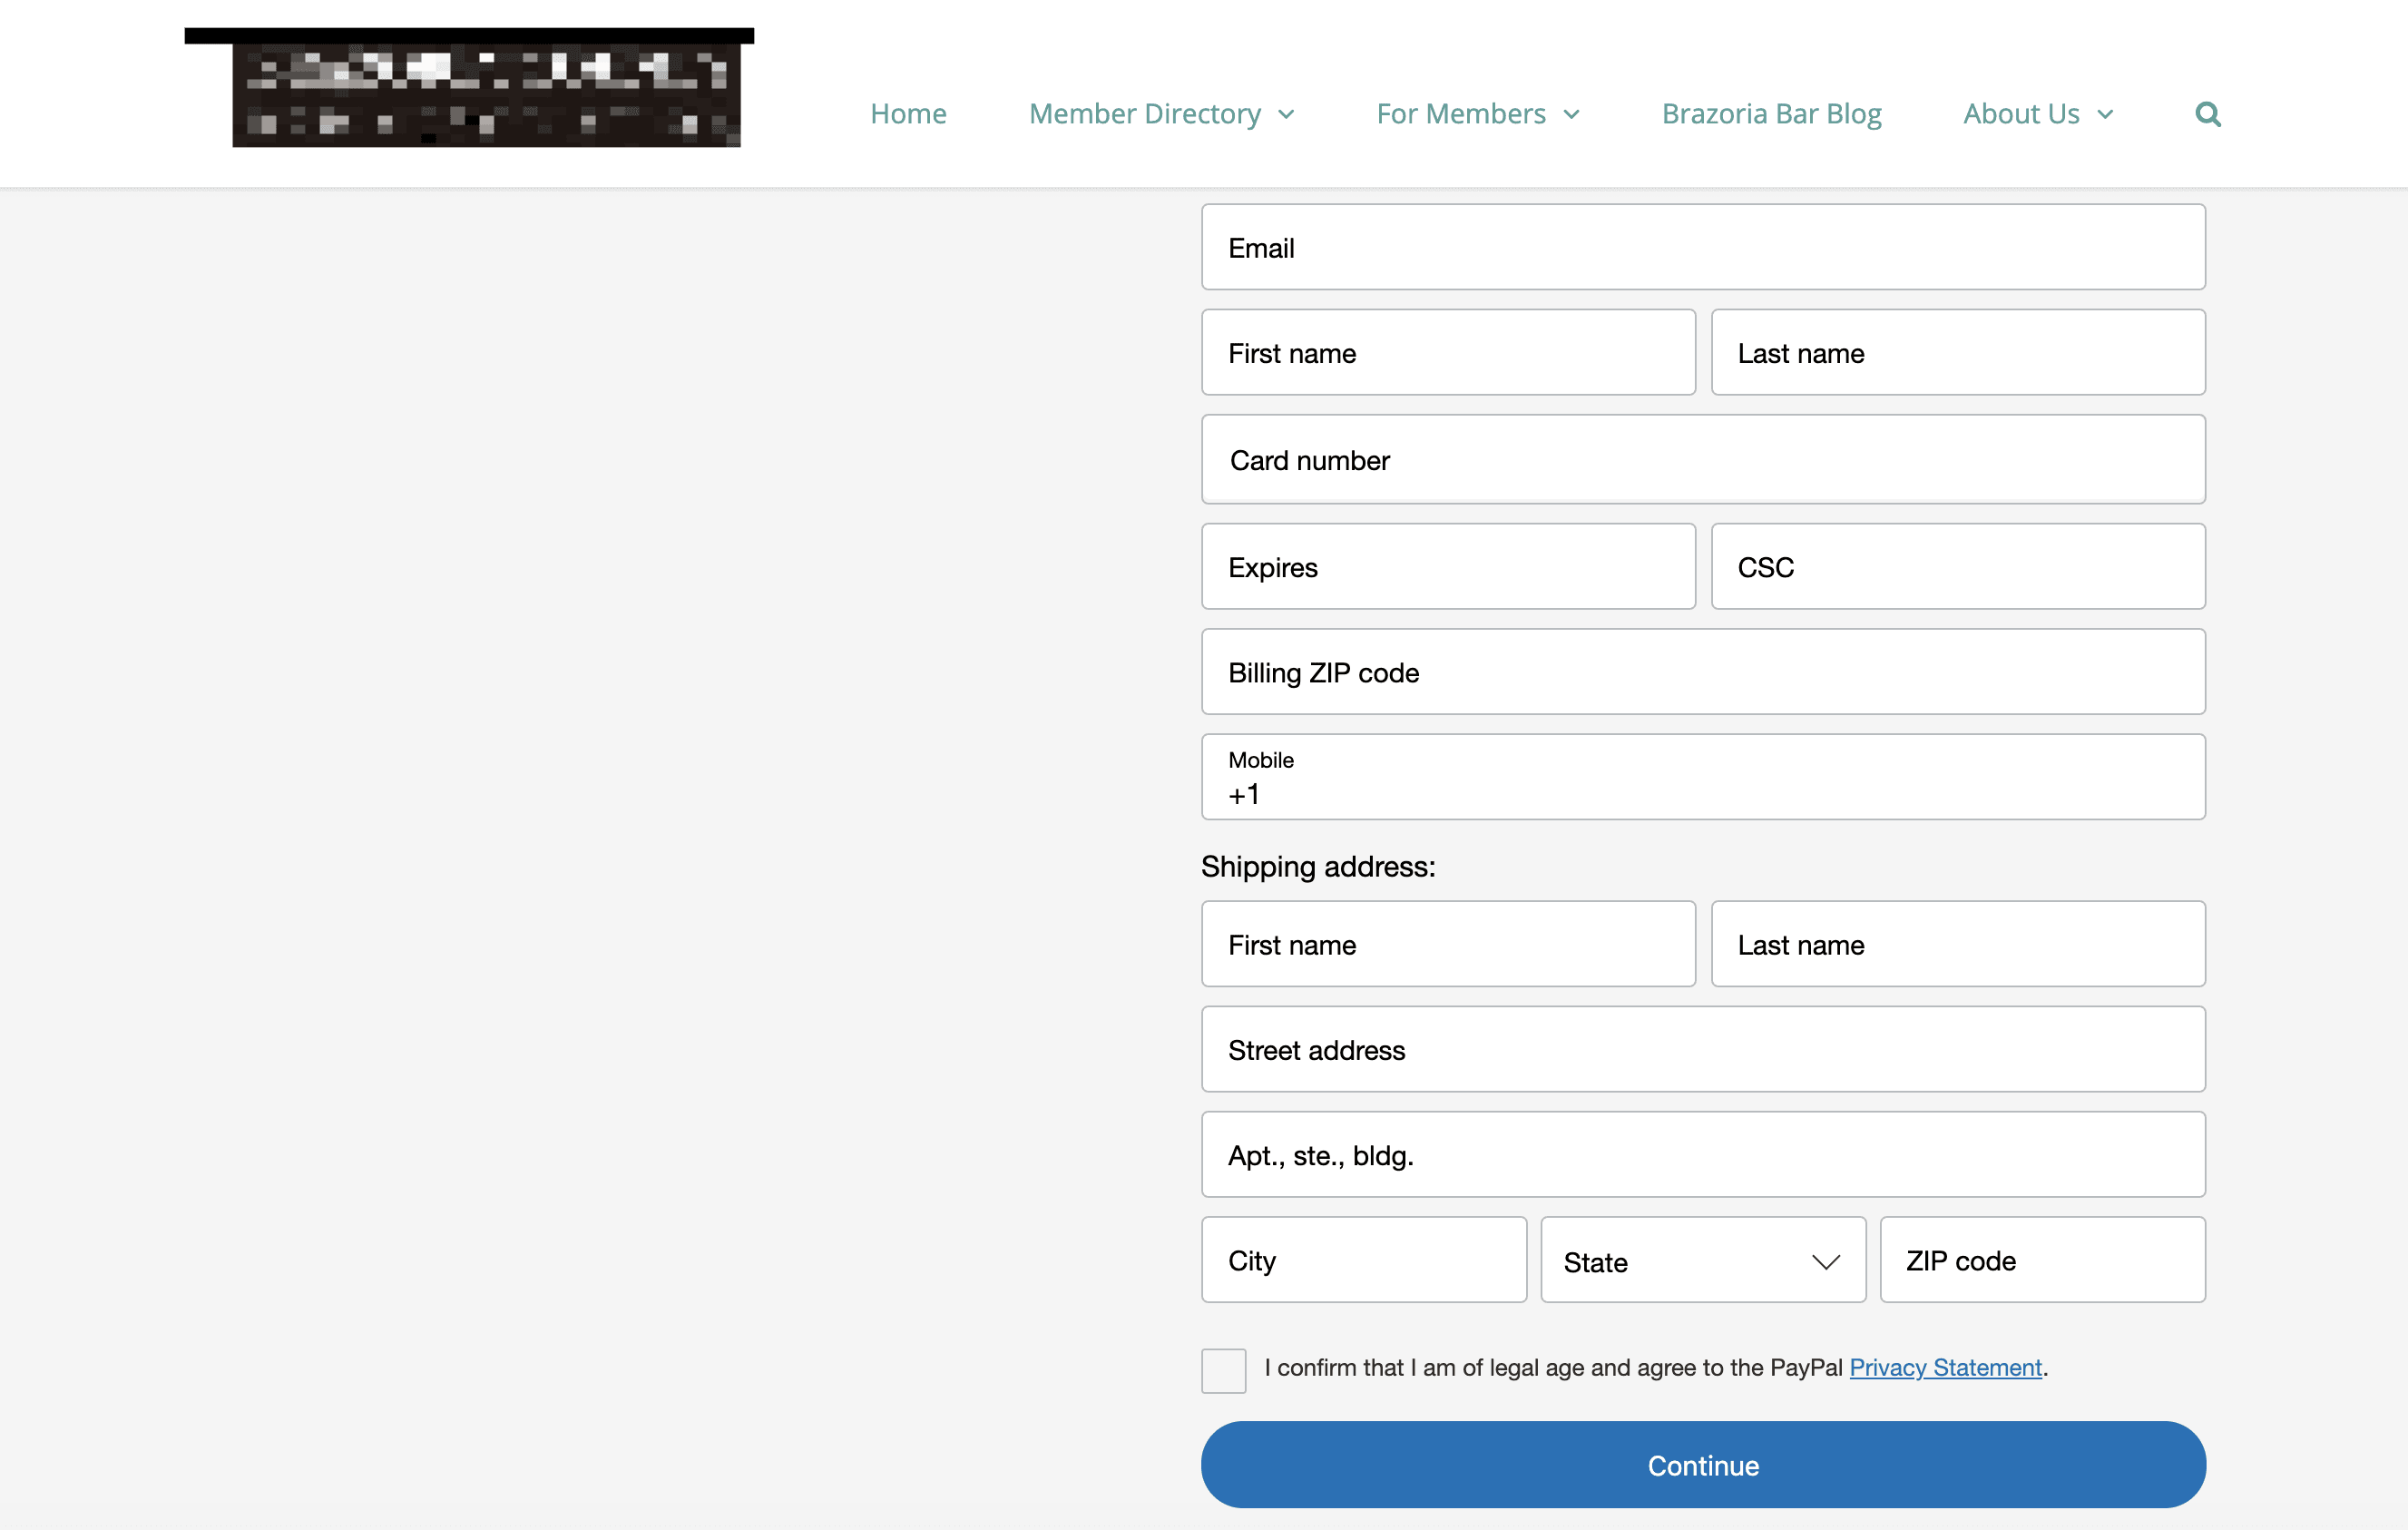Select the Street address field
The height and width of the screenshot is (1530, 2408).
click(1702, 1049)
